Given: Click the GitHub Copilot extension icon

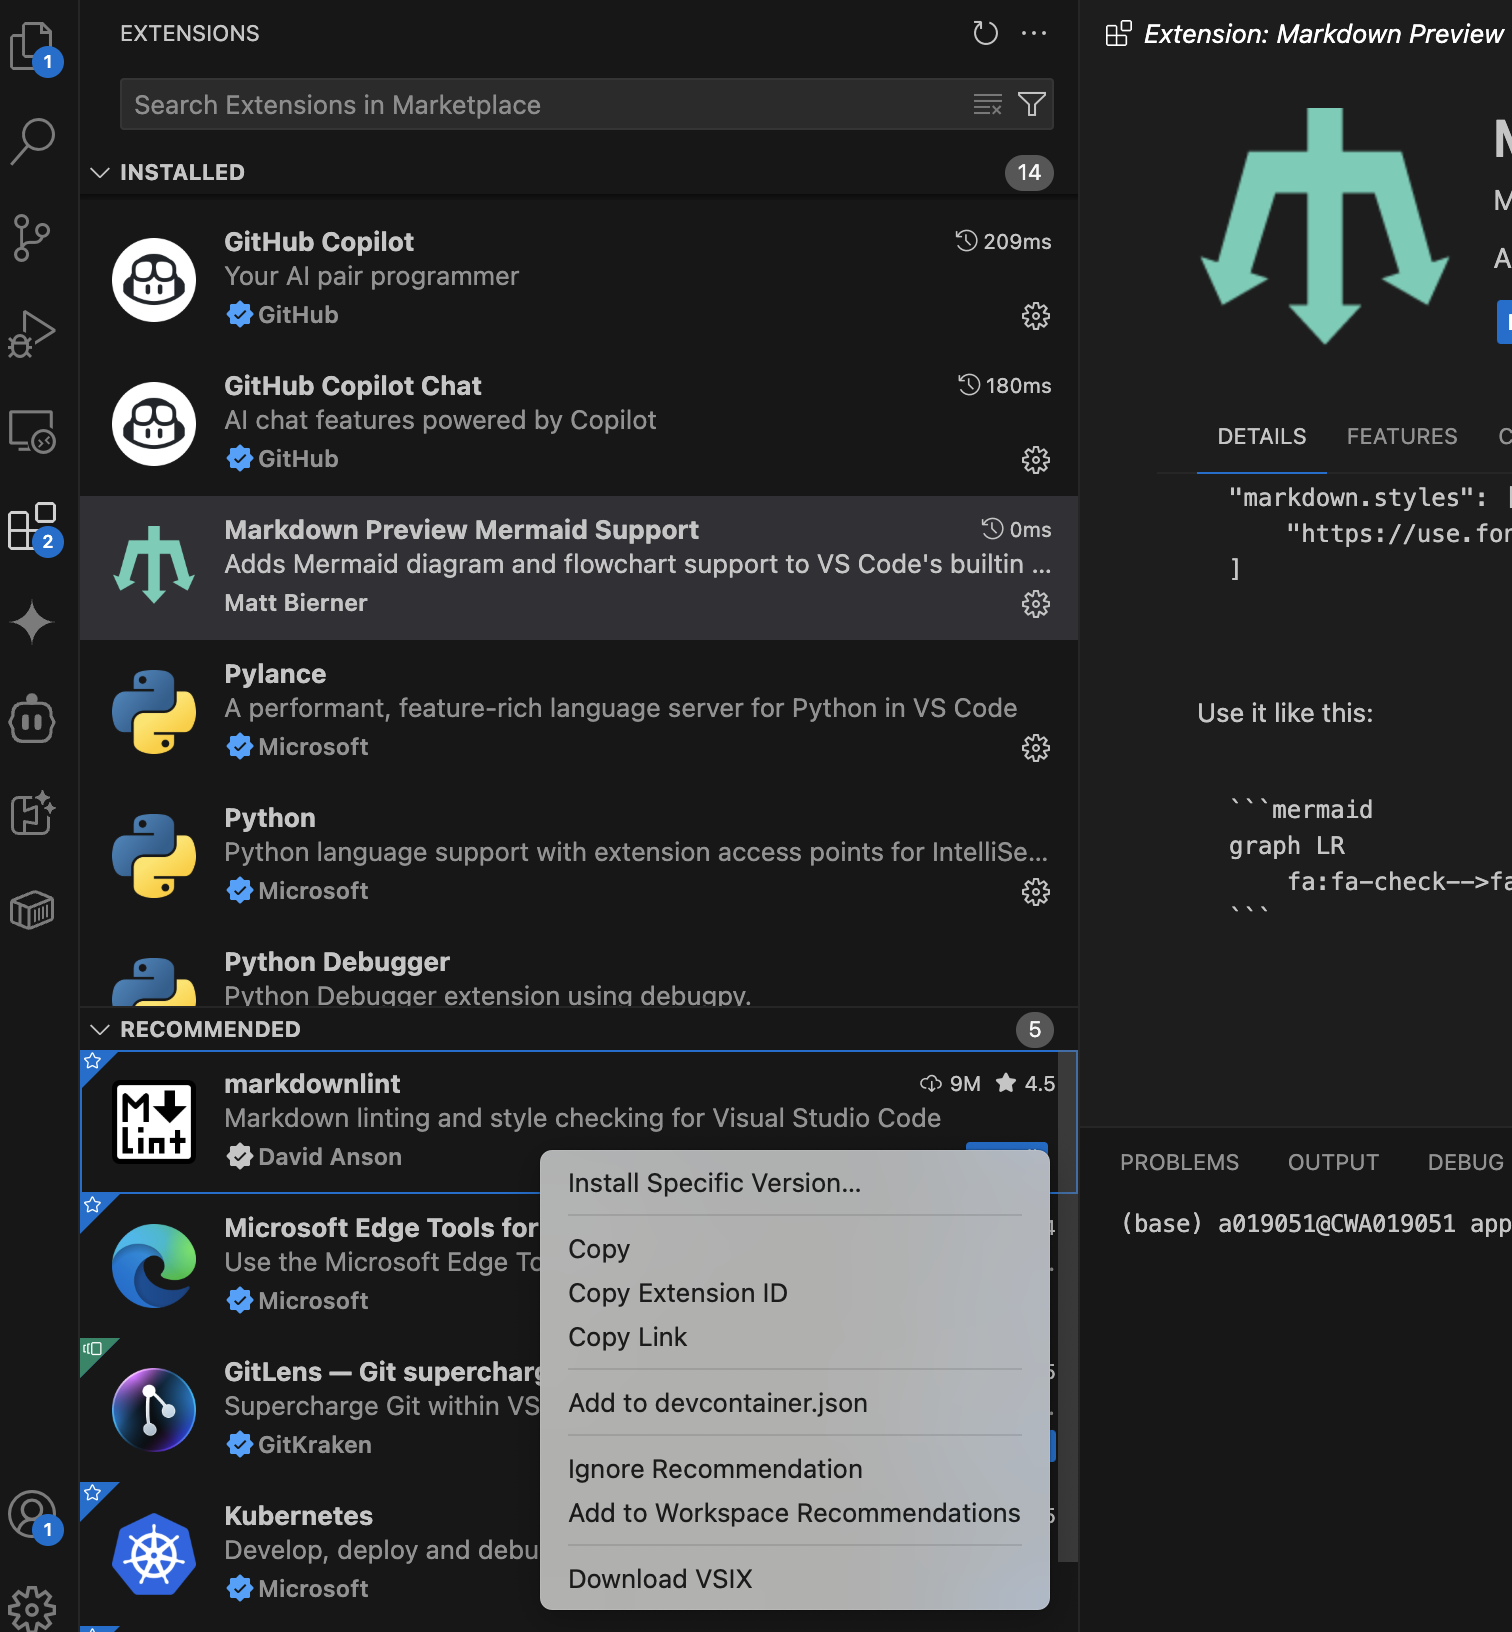Looking at the screenshot, I should [x=154, y=280].
